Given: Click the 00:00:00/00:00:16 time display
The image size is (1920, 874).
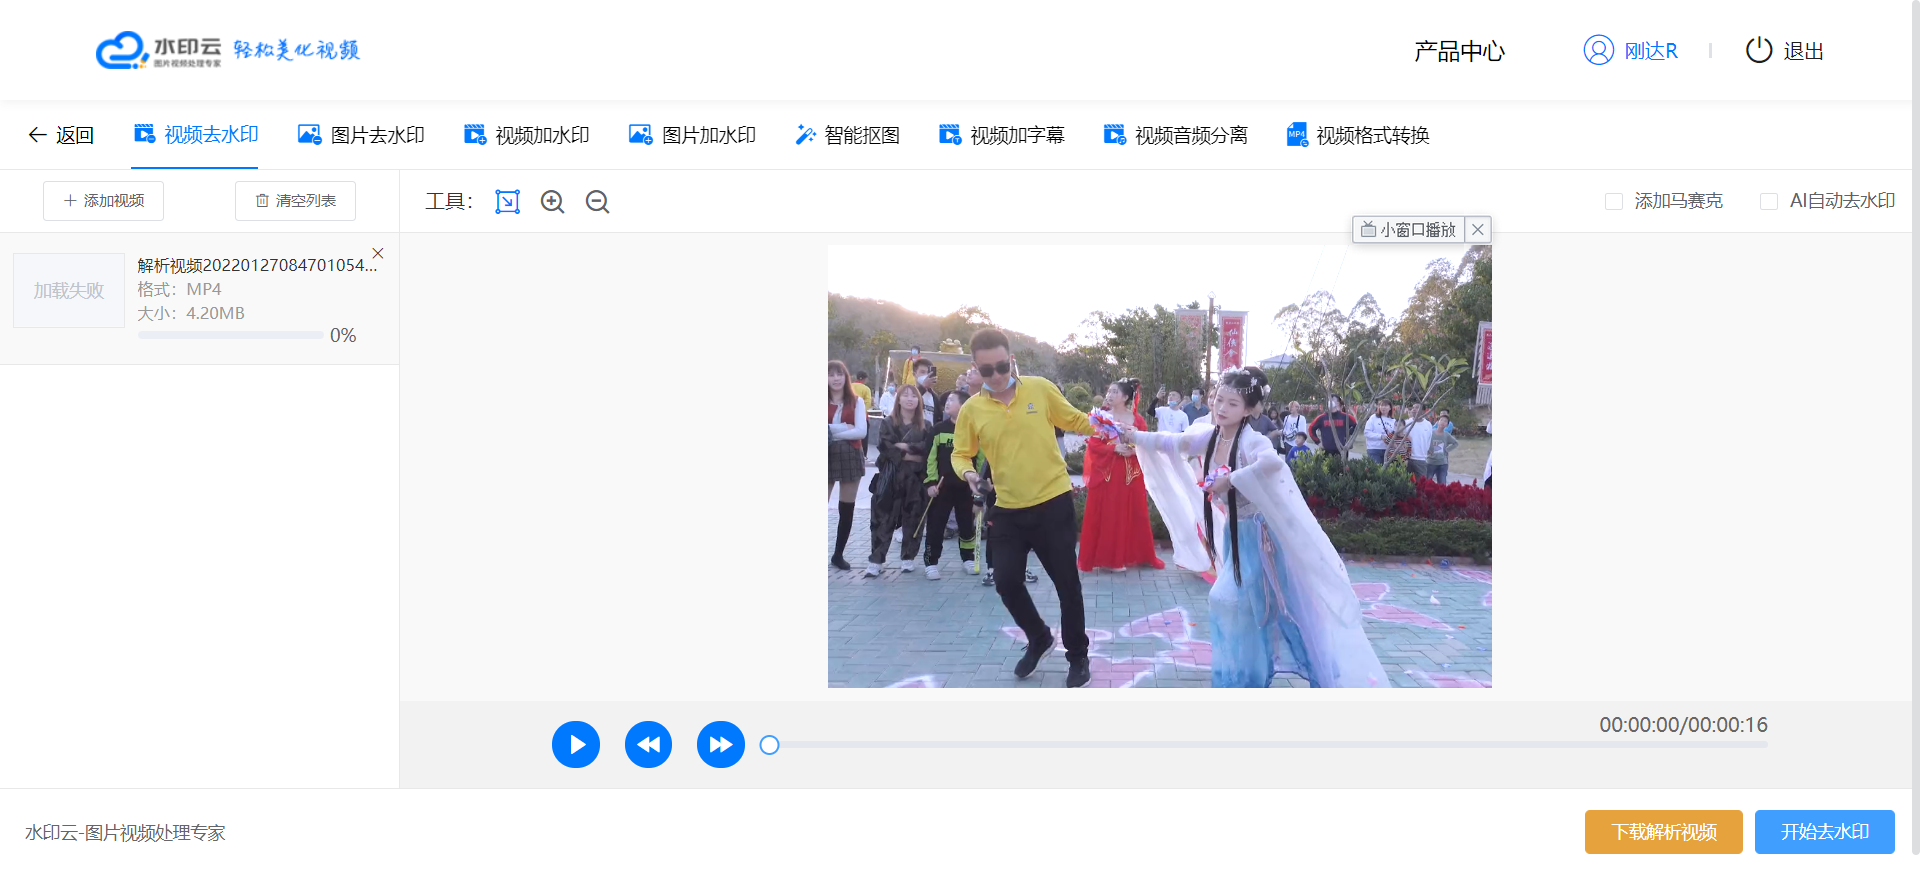Looking at the screenshot, I should click(1683, 725).
